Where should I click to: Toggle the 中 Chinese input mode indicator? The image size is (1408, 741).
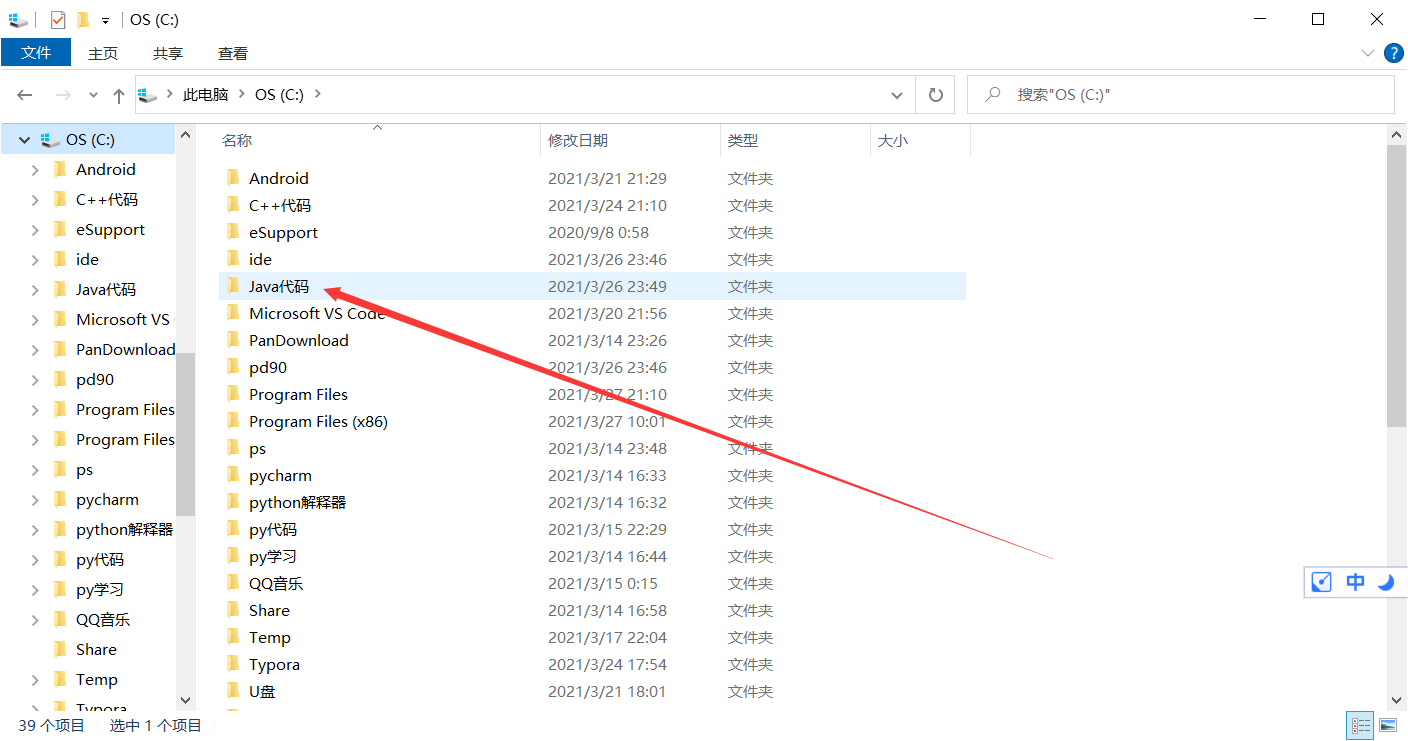click(x=1355, y=582)
